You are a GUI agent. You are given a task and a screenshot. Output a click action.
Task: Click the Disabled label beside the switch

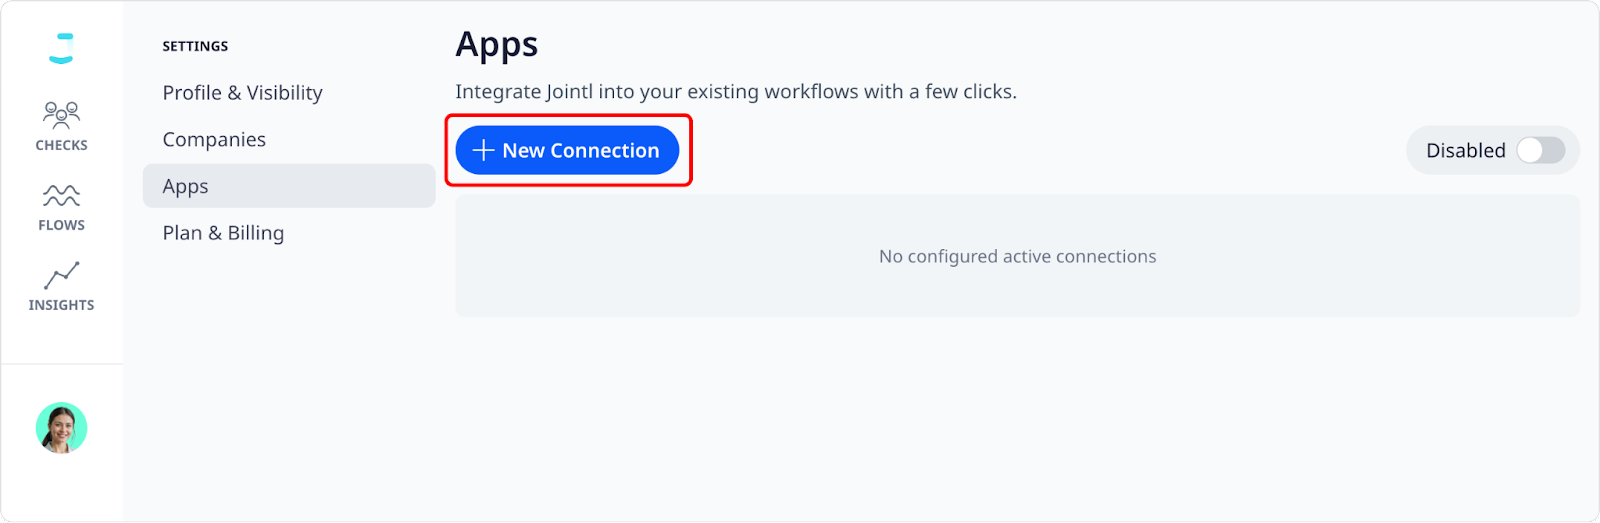[x=1465, y=150]
